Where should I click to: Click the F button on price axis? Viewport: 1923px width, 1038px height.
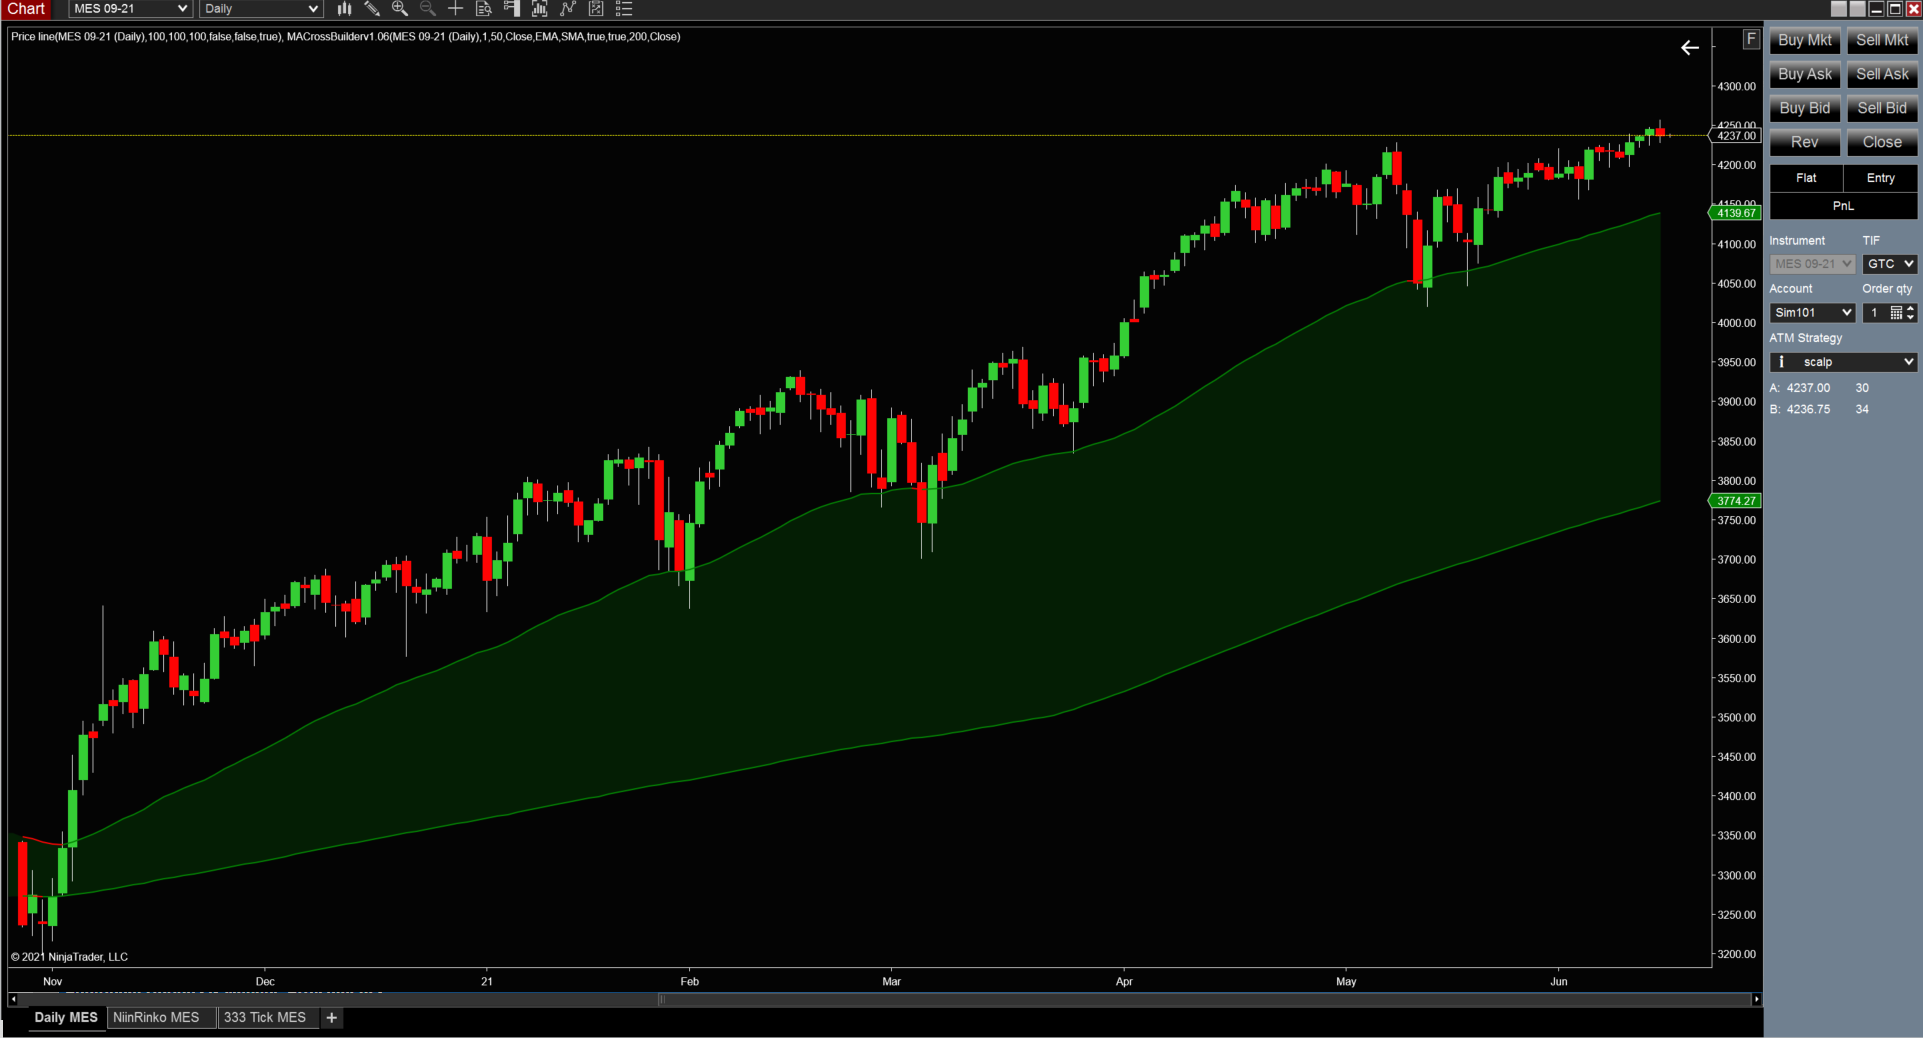coord(1751,39)
